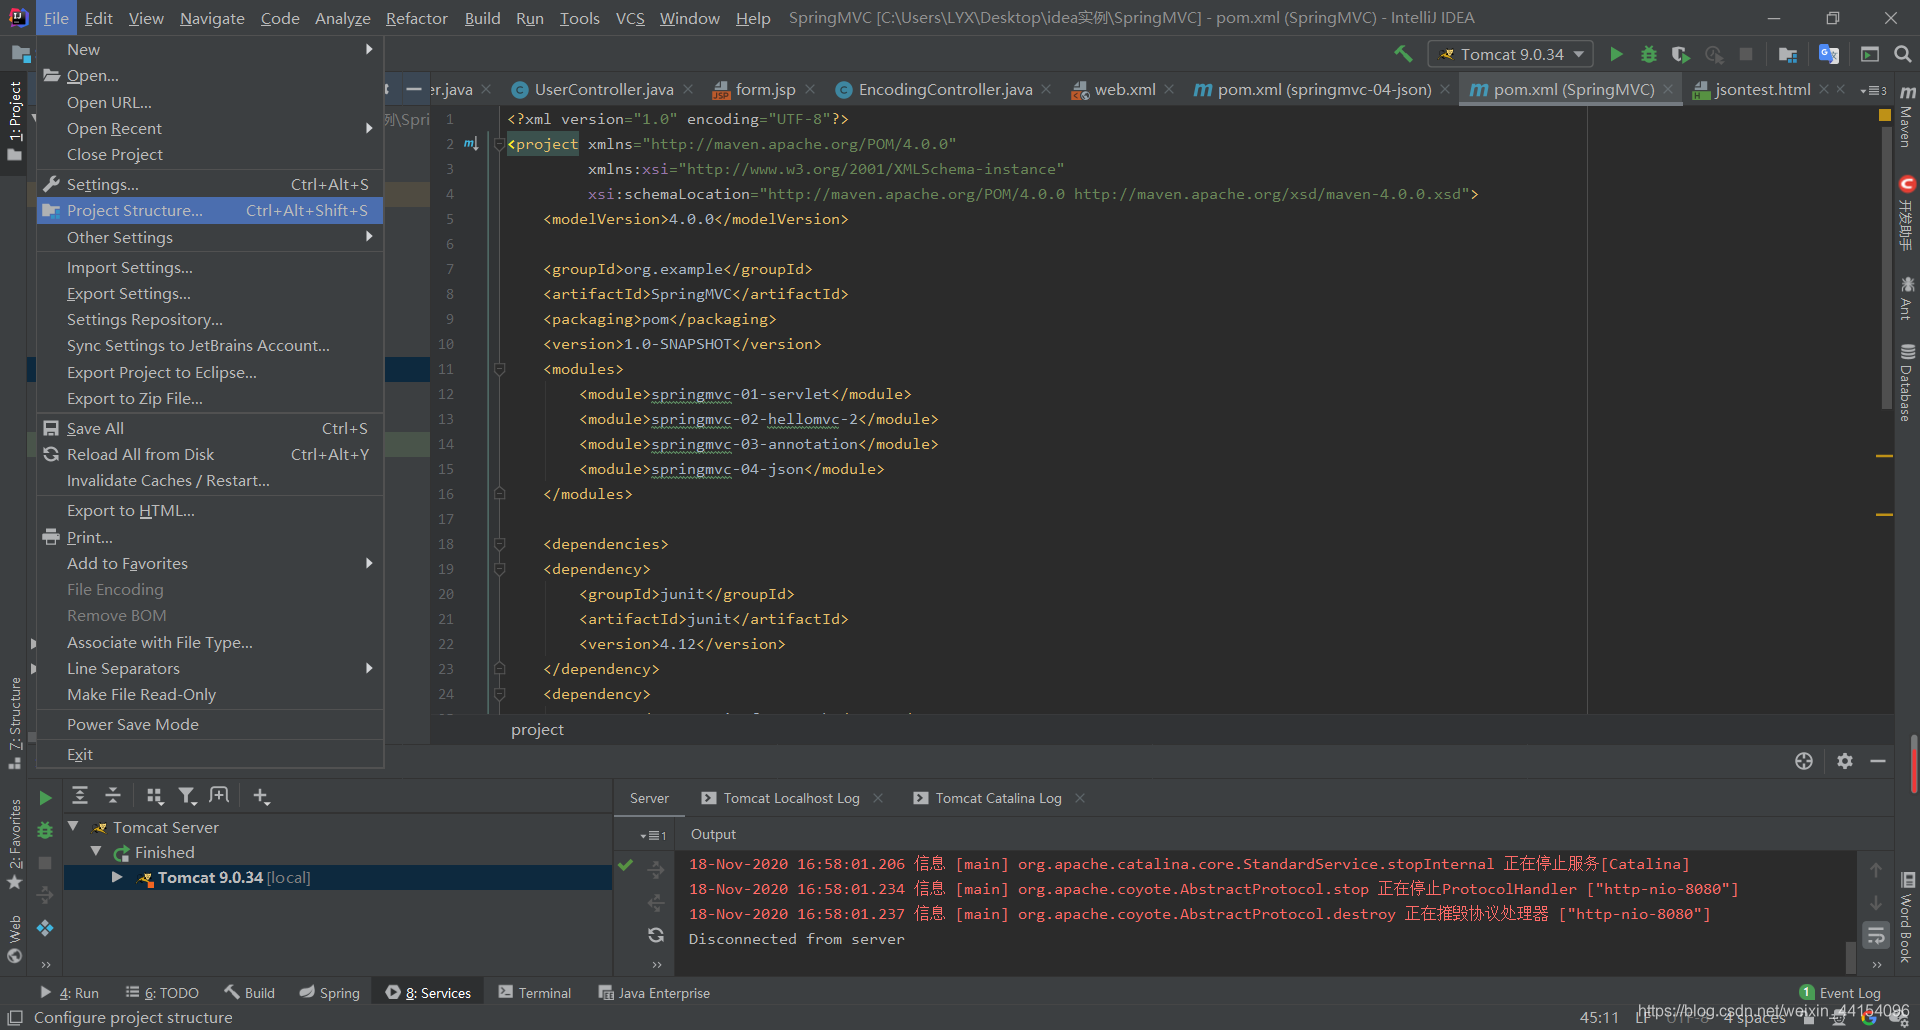
Task: Click the tool window toggle icon in the status bar corner
Action: [15, 1017]
